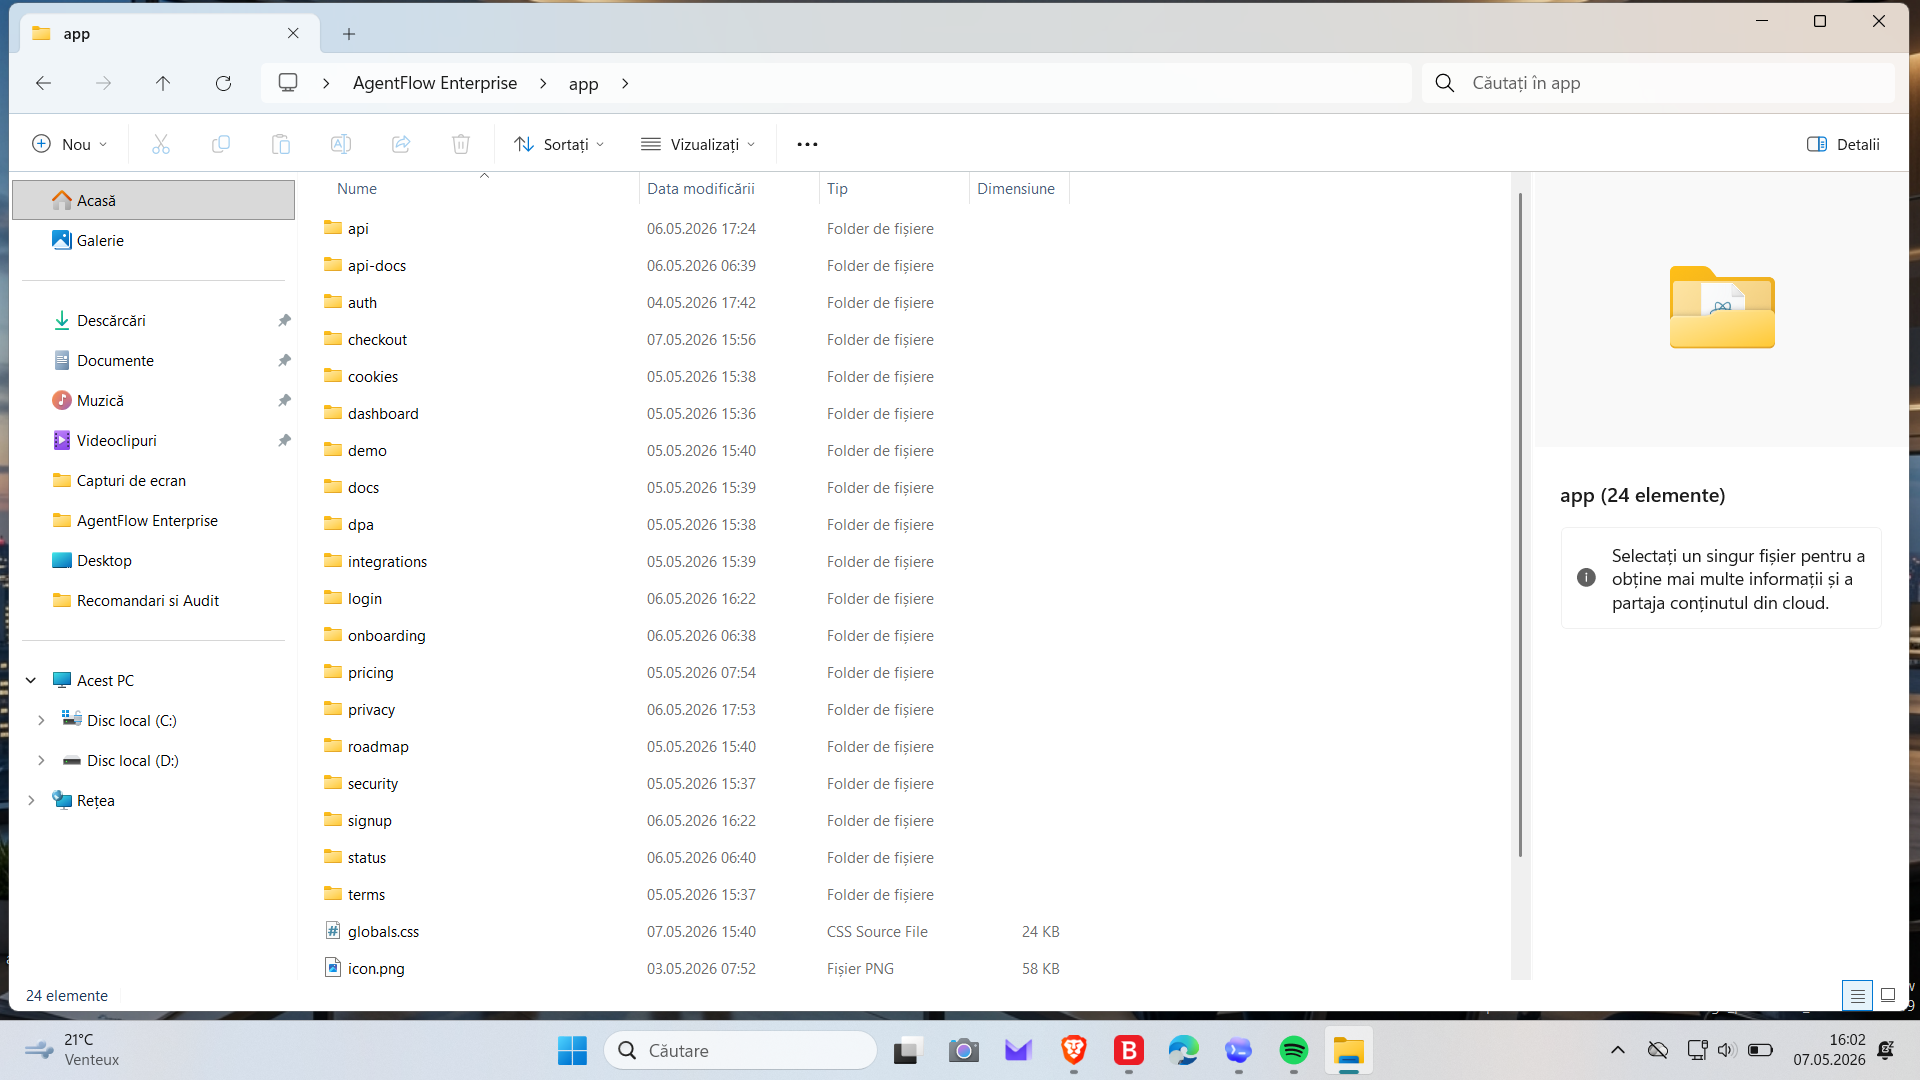Show hidden system tray icons
Screen dimensions: 1920x1080
tap(1617, 1050)
